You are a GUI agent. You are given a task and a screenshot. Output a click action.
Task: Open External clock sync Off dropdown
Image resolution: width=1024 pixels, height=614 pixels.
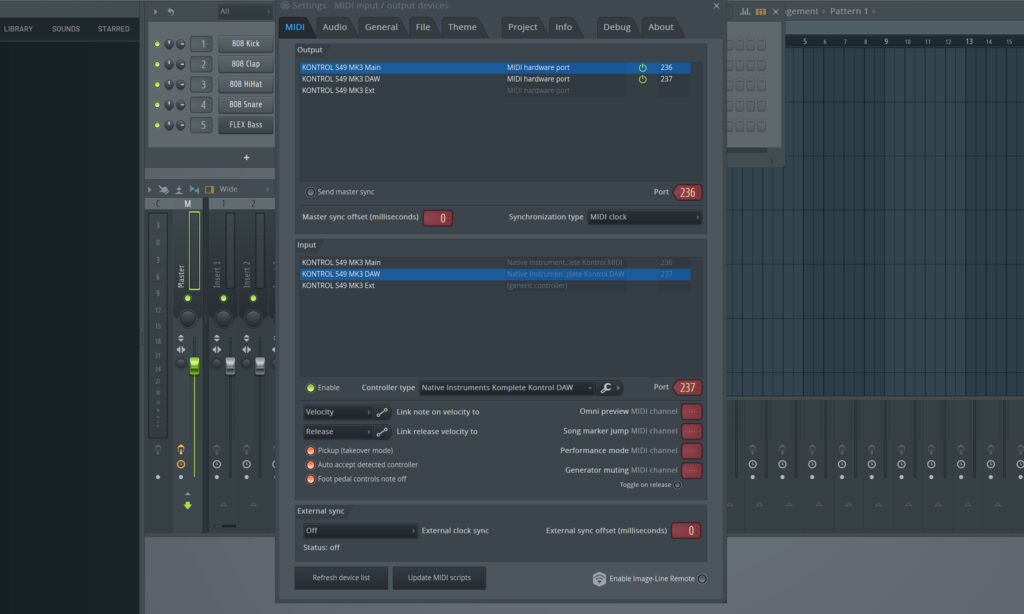(359, 531)
